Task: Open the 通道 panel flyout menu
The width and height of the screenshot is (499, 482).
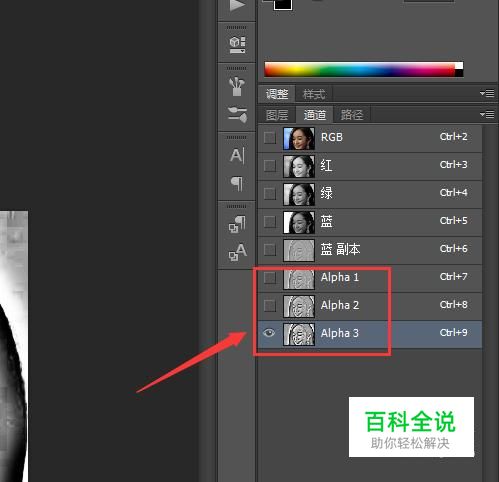Action: tap(487, 115)
